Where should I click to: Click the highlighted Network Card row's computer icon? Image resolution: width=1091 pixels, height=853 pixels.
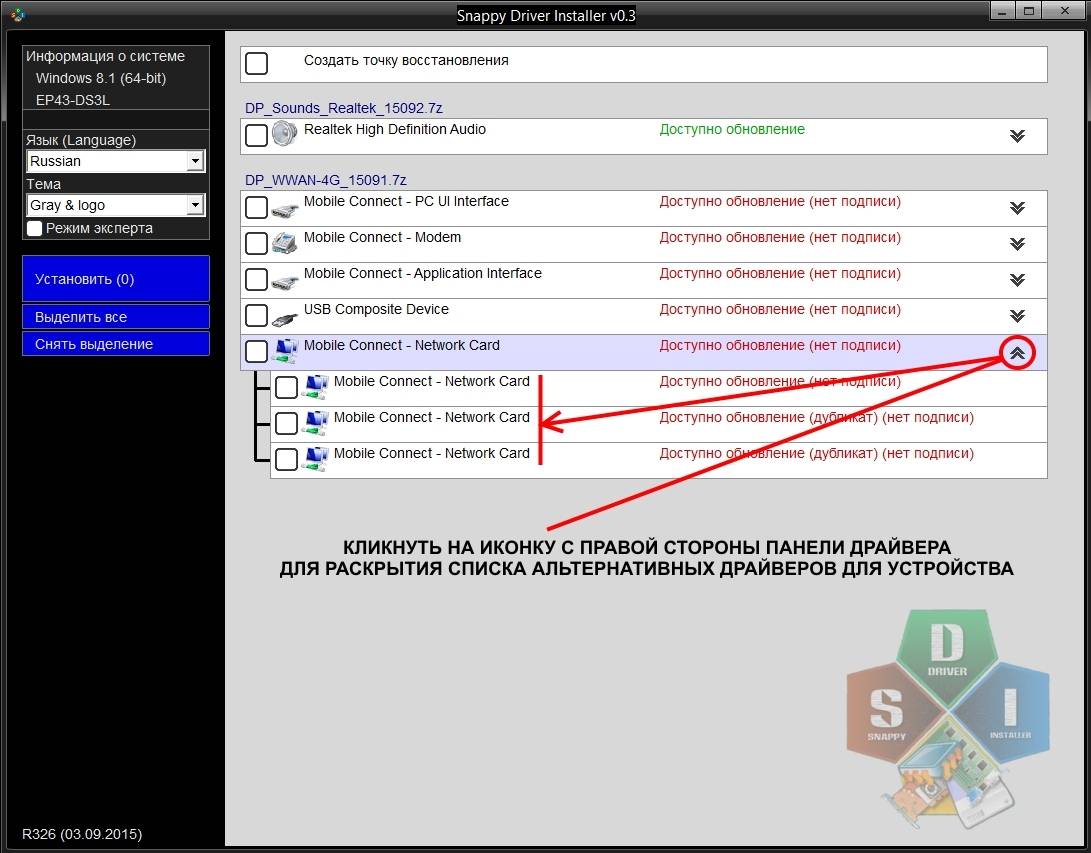coord(285,350)
